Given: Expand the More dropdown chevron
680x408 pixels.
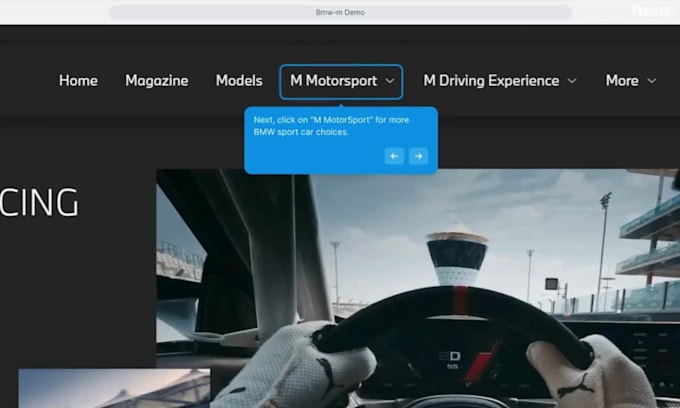Looking at the screenshot, I should [x=651, y=81].
